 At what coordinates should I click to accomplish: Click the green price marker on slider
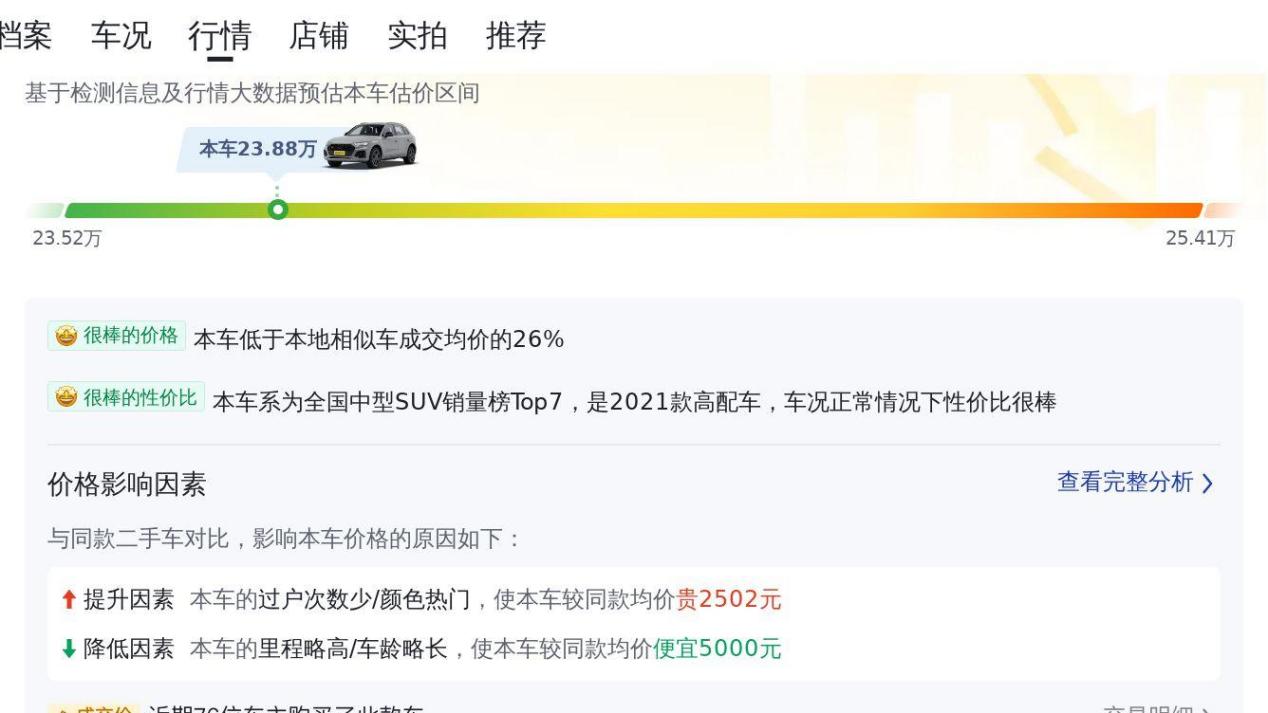[x=278, y=209]
